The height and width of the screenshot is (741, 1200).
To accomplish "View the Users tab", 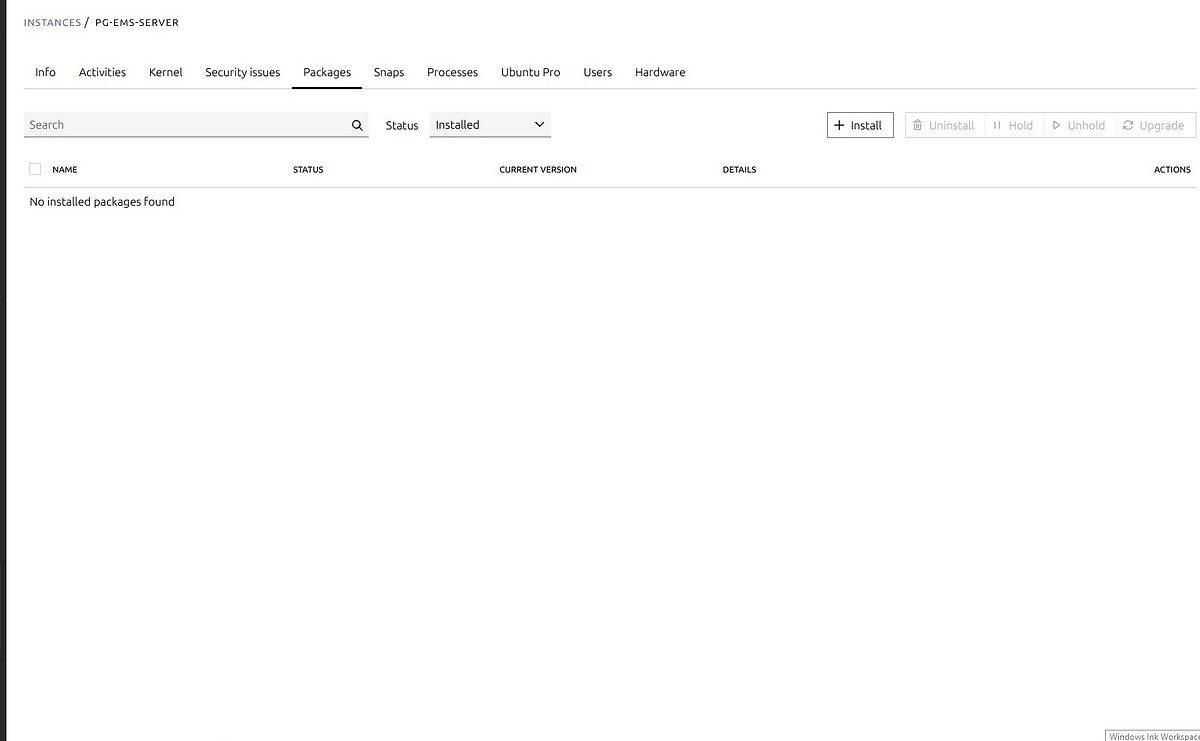I will click(597, 72).
